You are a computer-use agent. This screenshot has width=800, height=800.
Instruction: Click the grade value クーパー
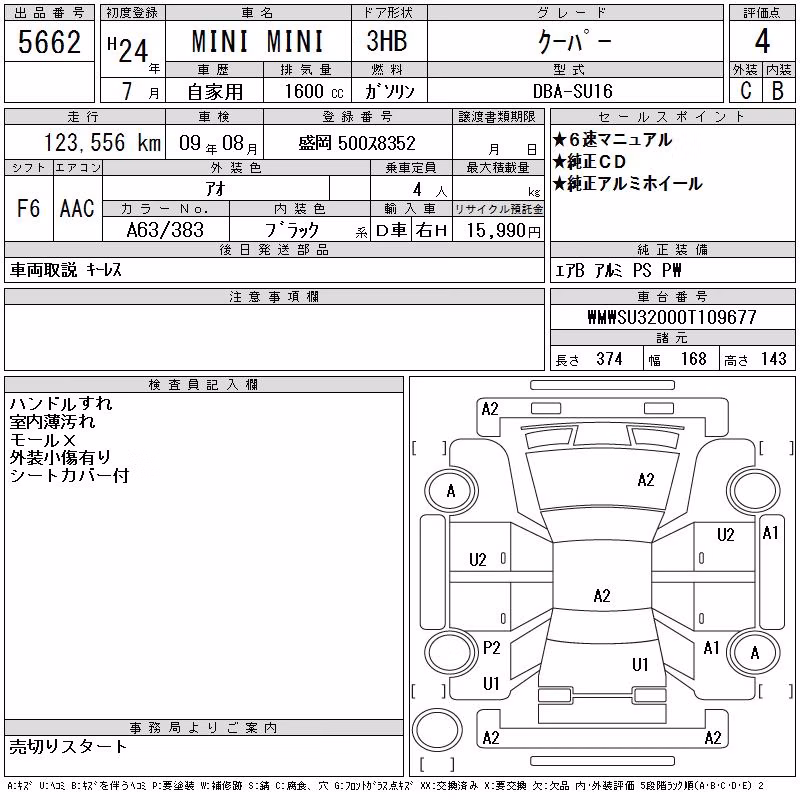point(574,41)
